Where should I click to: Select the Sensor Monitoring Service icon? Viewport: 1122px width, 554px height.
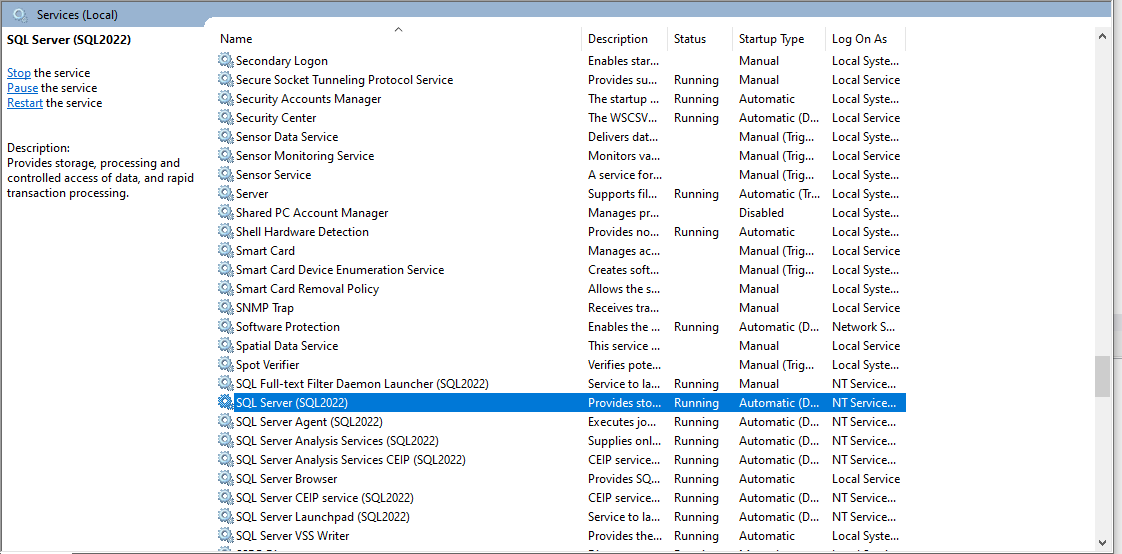tap(225, 155)
